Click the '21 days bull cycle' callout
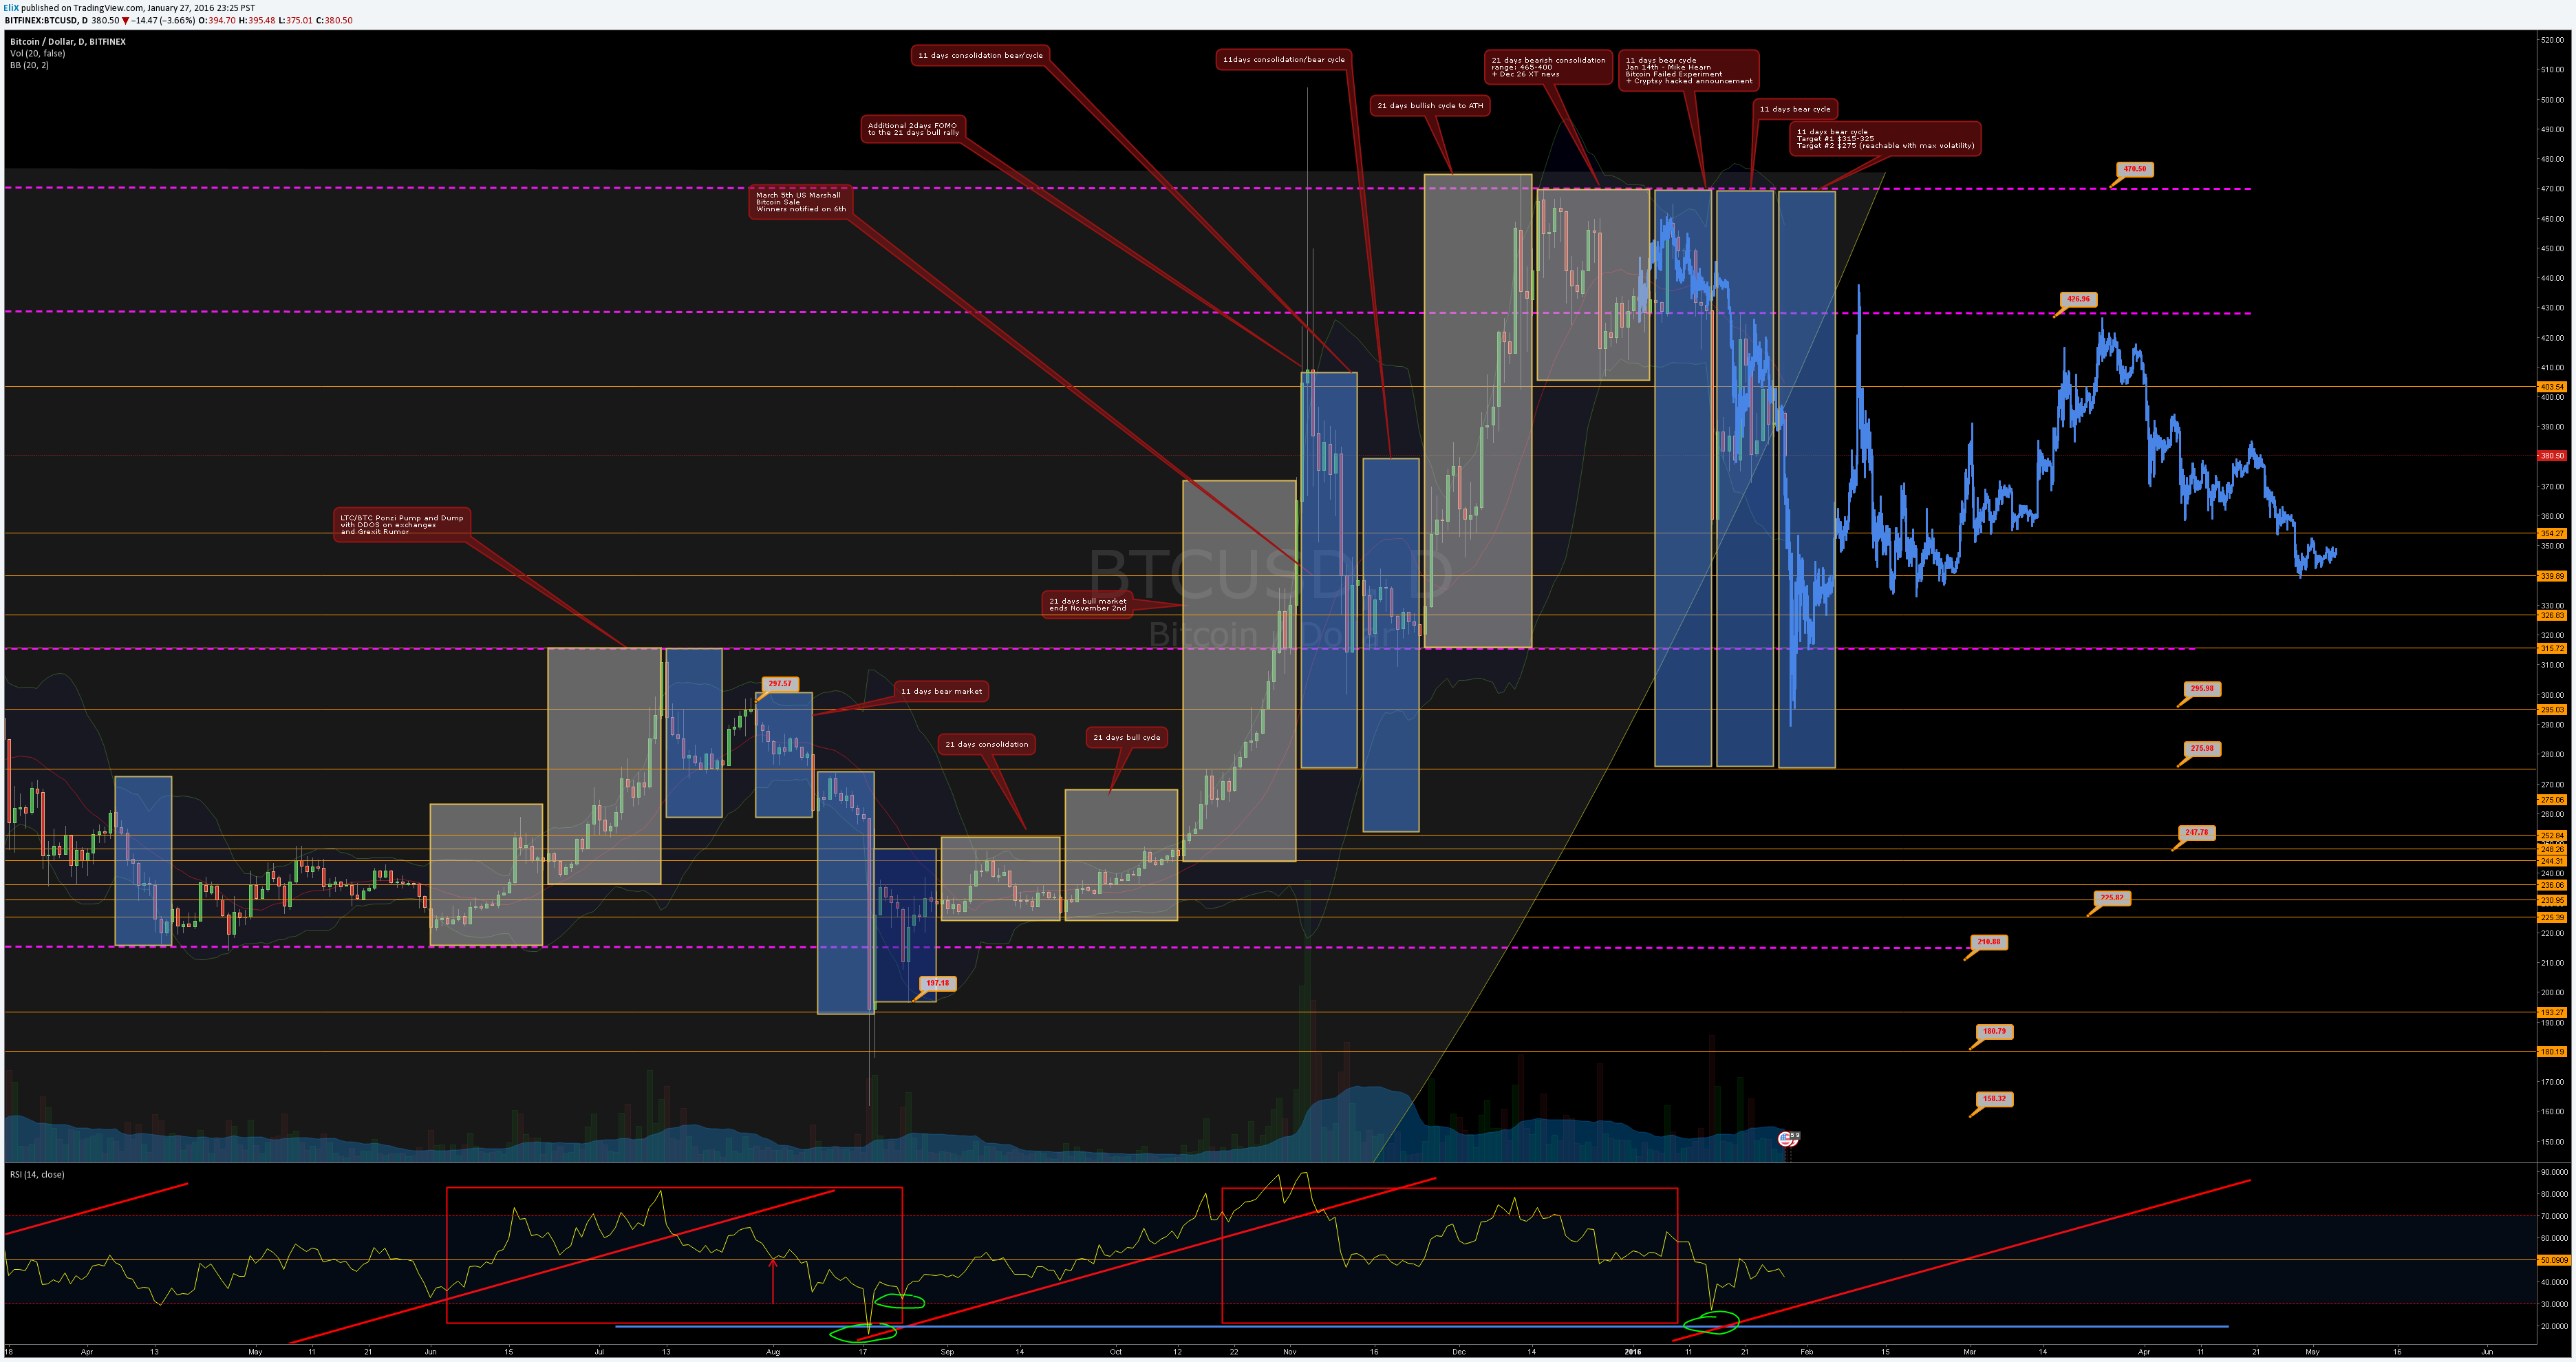The height and width of the screenshot is (1362, 2576). tap(1127, 738)
